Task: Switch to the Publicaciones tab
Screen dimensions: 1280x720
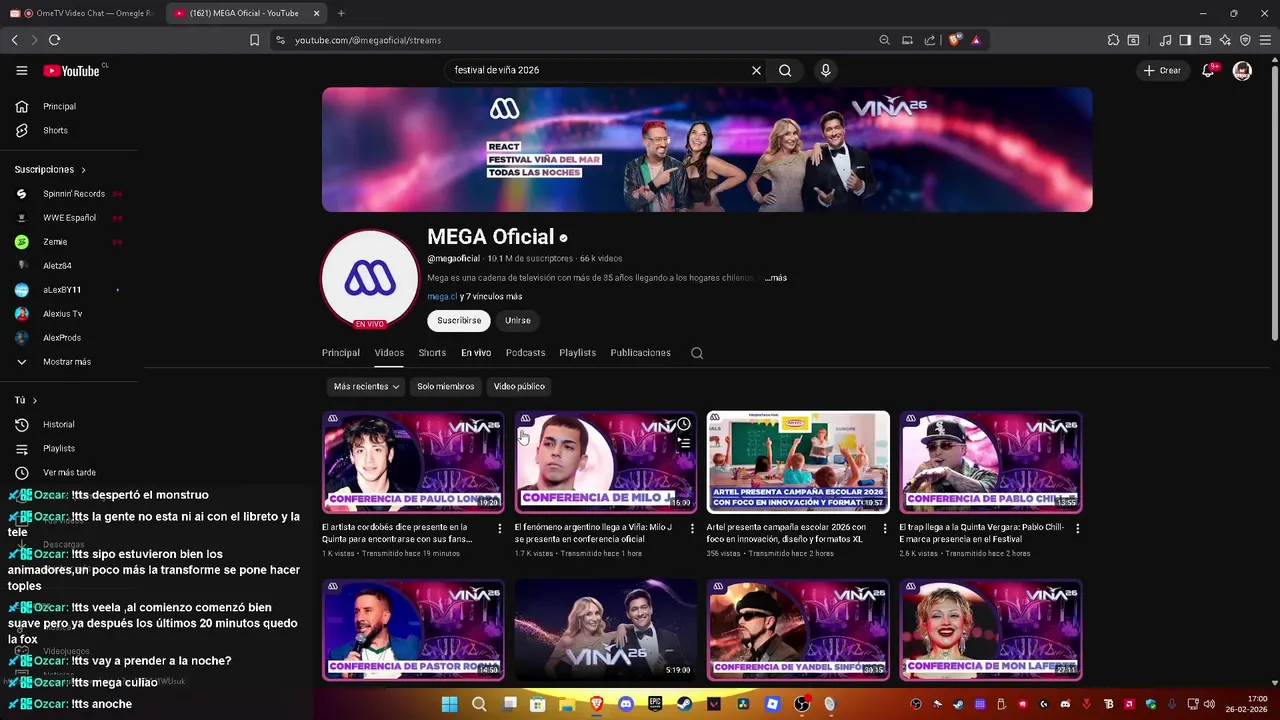Action: point(640,353)
